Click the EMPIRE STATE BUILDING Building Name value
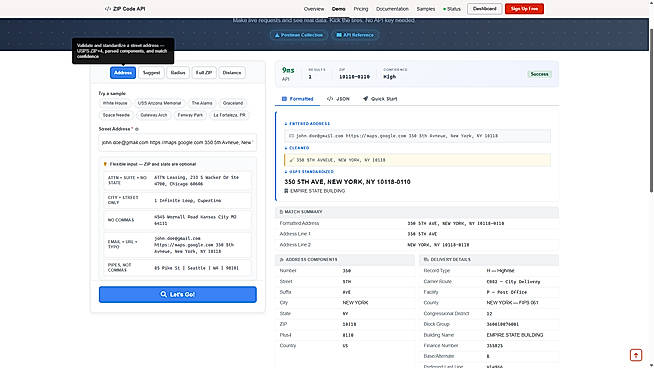 [x=515, y=335]
